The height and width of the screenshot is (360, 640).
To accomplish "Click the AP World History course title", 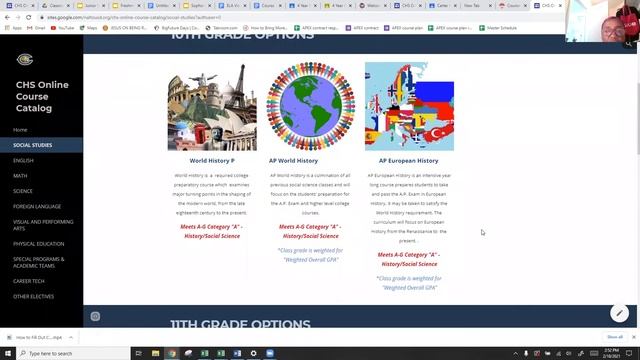I will click(x=293, y=161).
